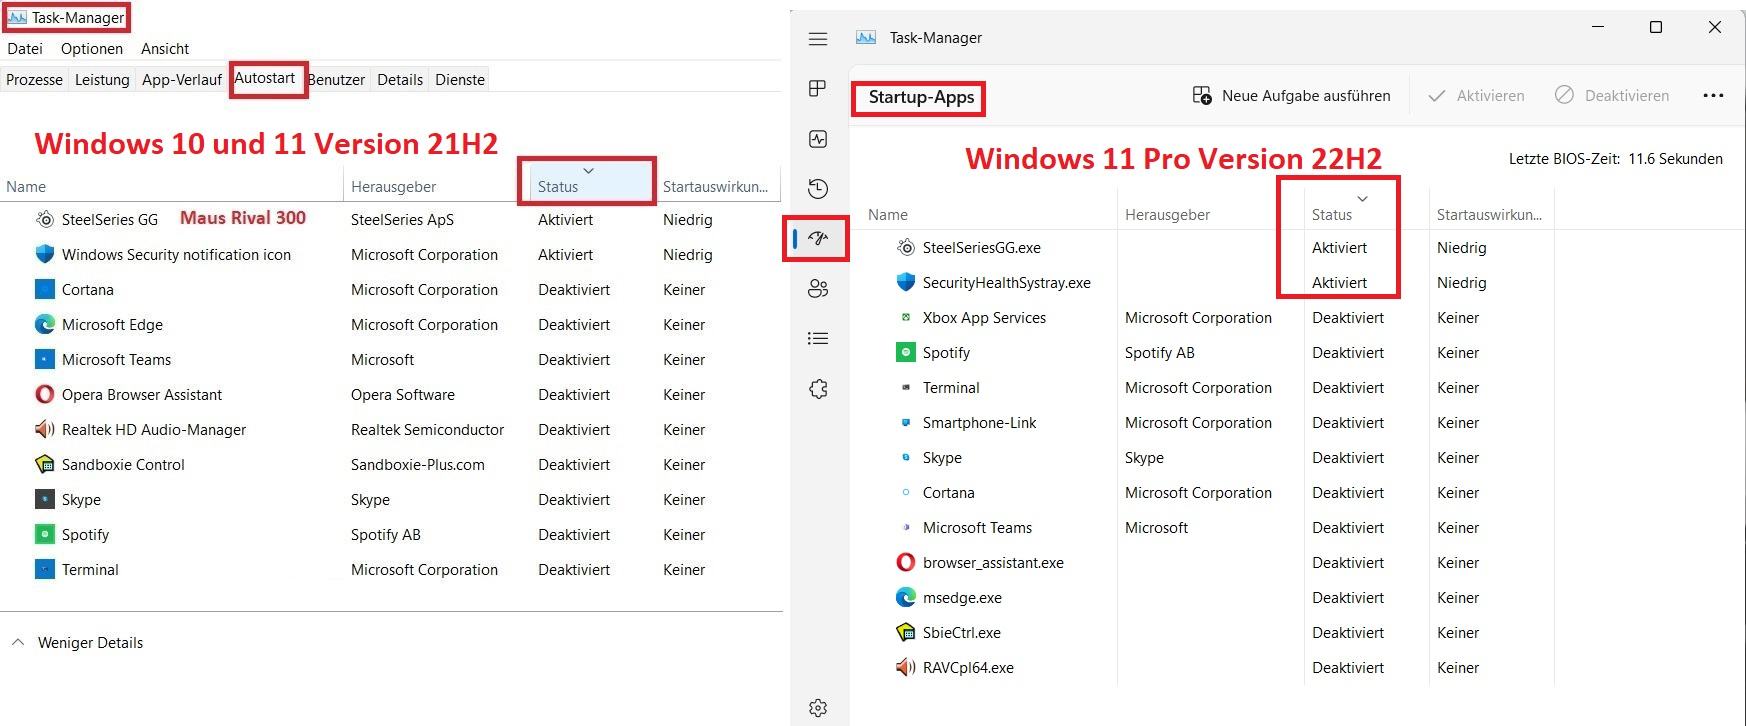Click the Aktivieren button
This screenshot has height=726, width=1746.
[x=1477, y=96]
